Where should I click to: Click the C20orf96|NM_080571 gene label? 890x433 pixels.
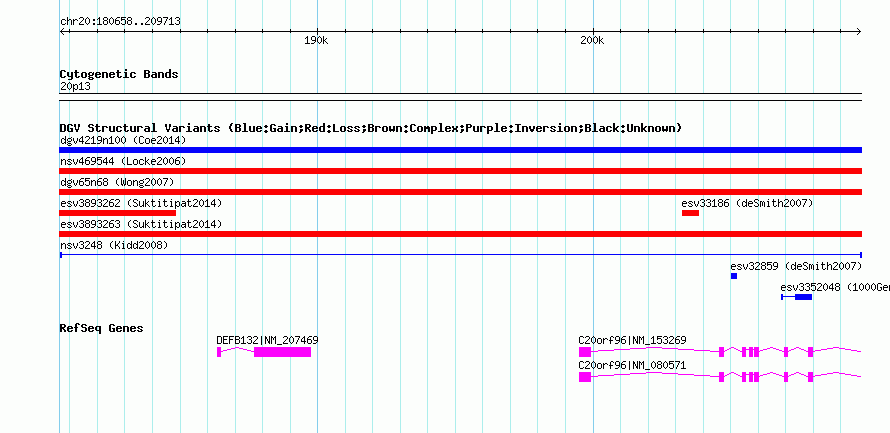click(x=632, y=365)
